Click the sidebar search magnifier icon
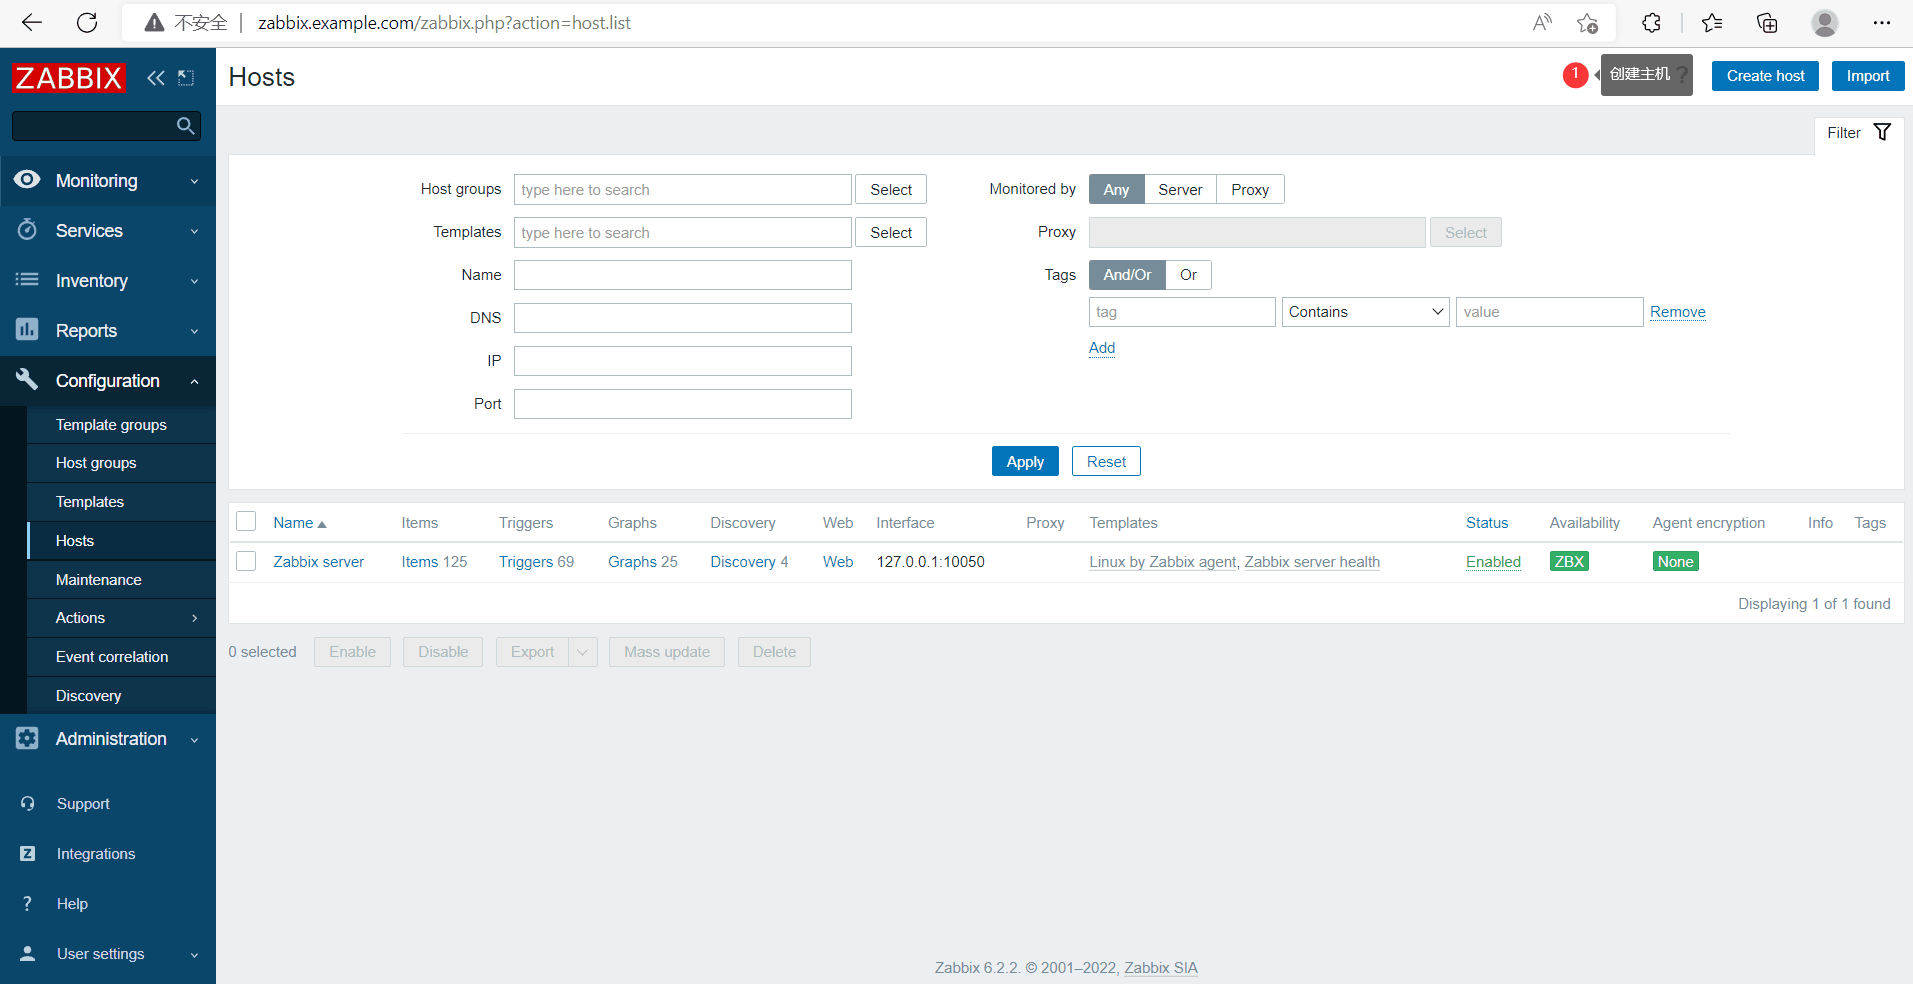1913x984 pixels. [x=185, y=126]
